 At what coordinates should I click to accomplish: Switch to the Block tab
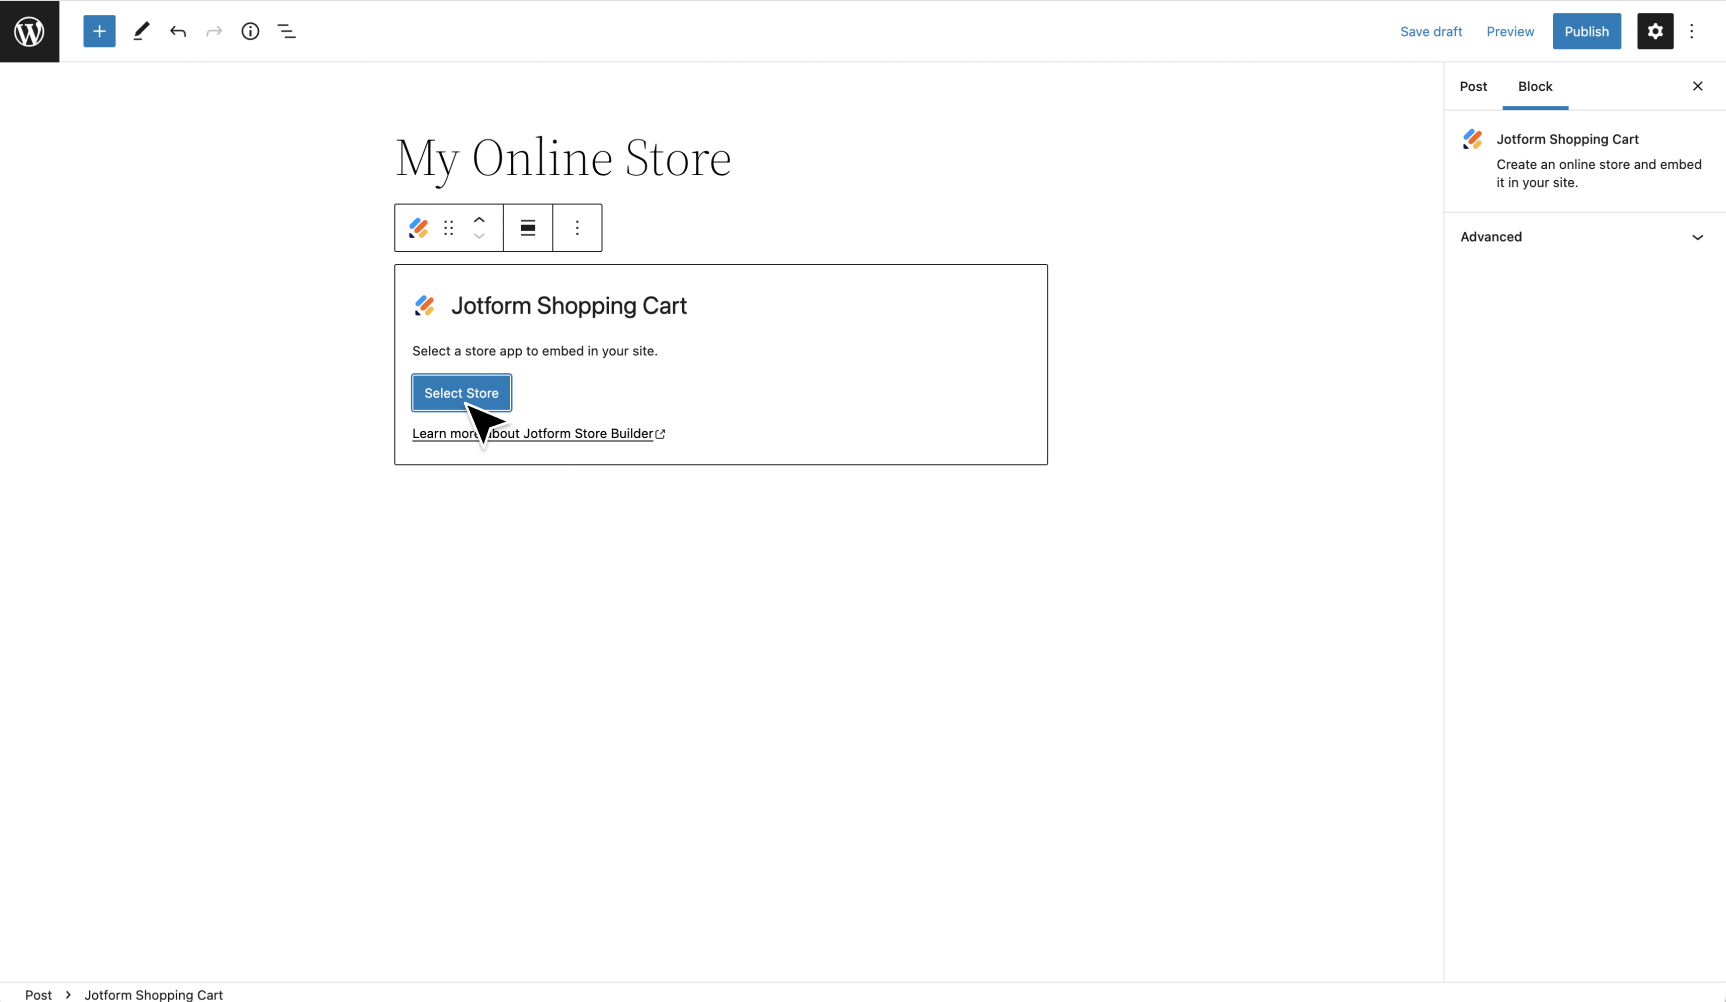pos(1535,86)
